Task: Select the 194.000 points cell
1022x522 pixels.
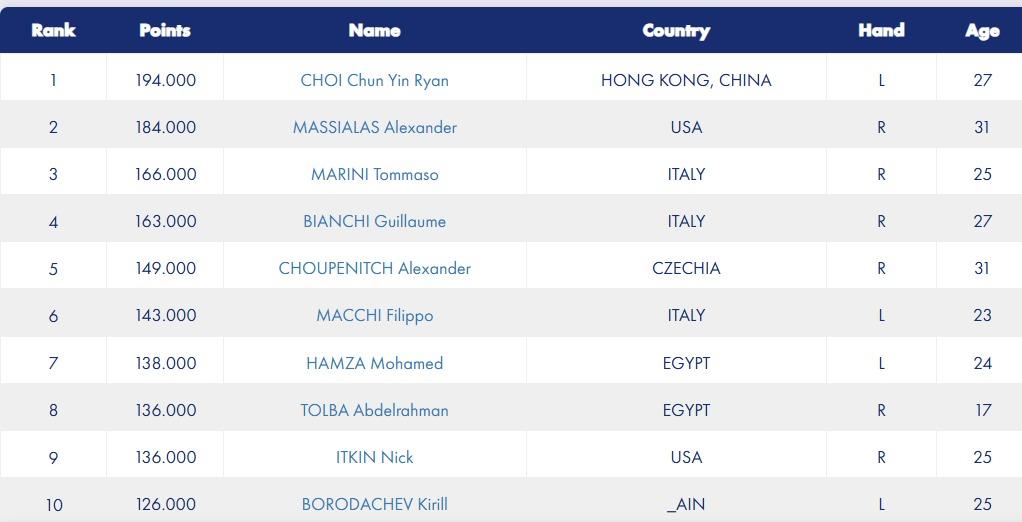Action: click(166, 80)
